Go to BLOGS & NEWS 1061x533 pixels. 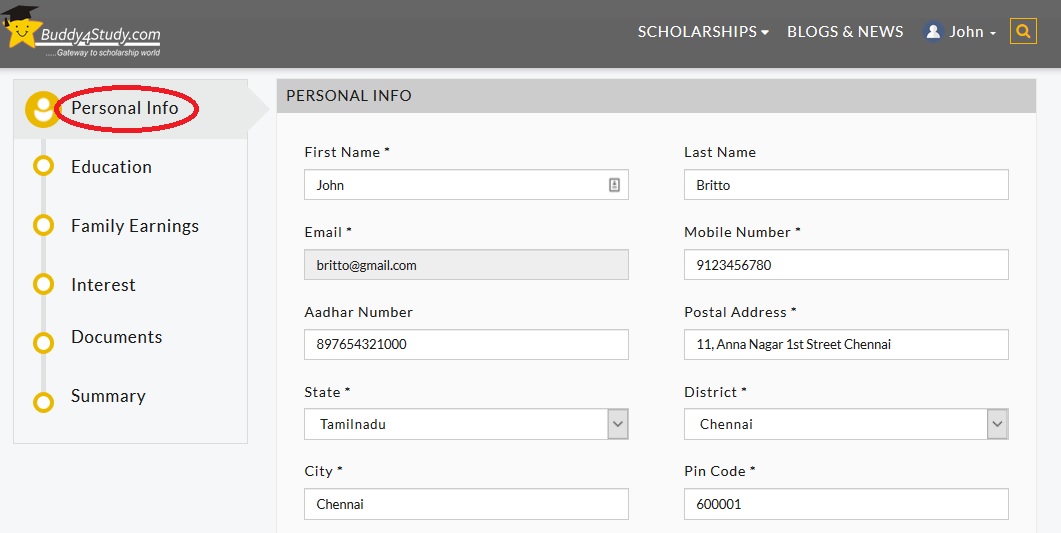845,32
